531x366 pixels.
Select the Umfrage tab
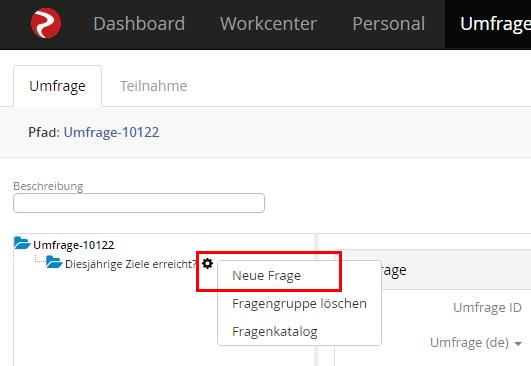coord(58,86)
